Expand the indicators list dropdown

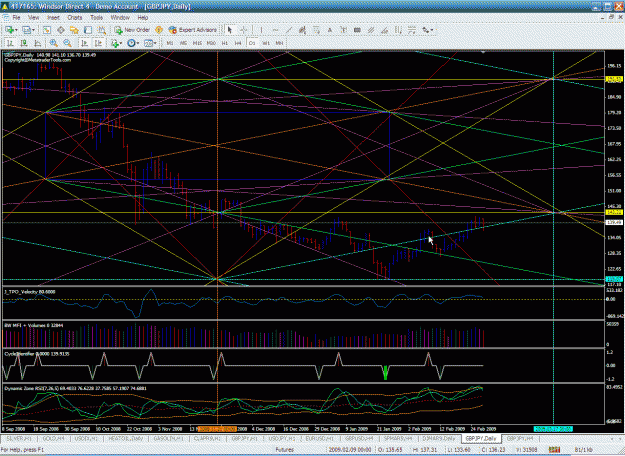(121, 43)
